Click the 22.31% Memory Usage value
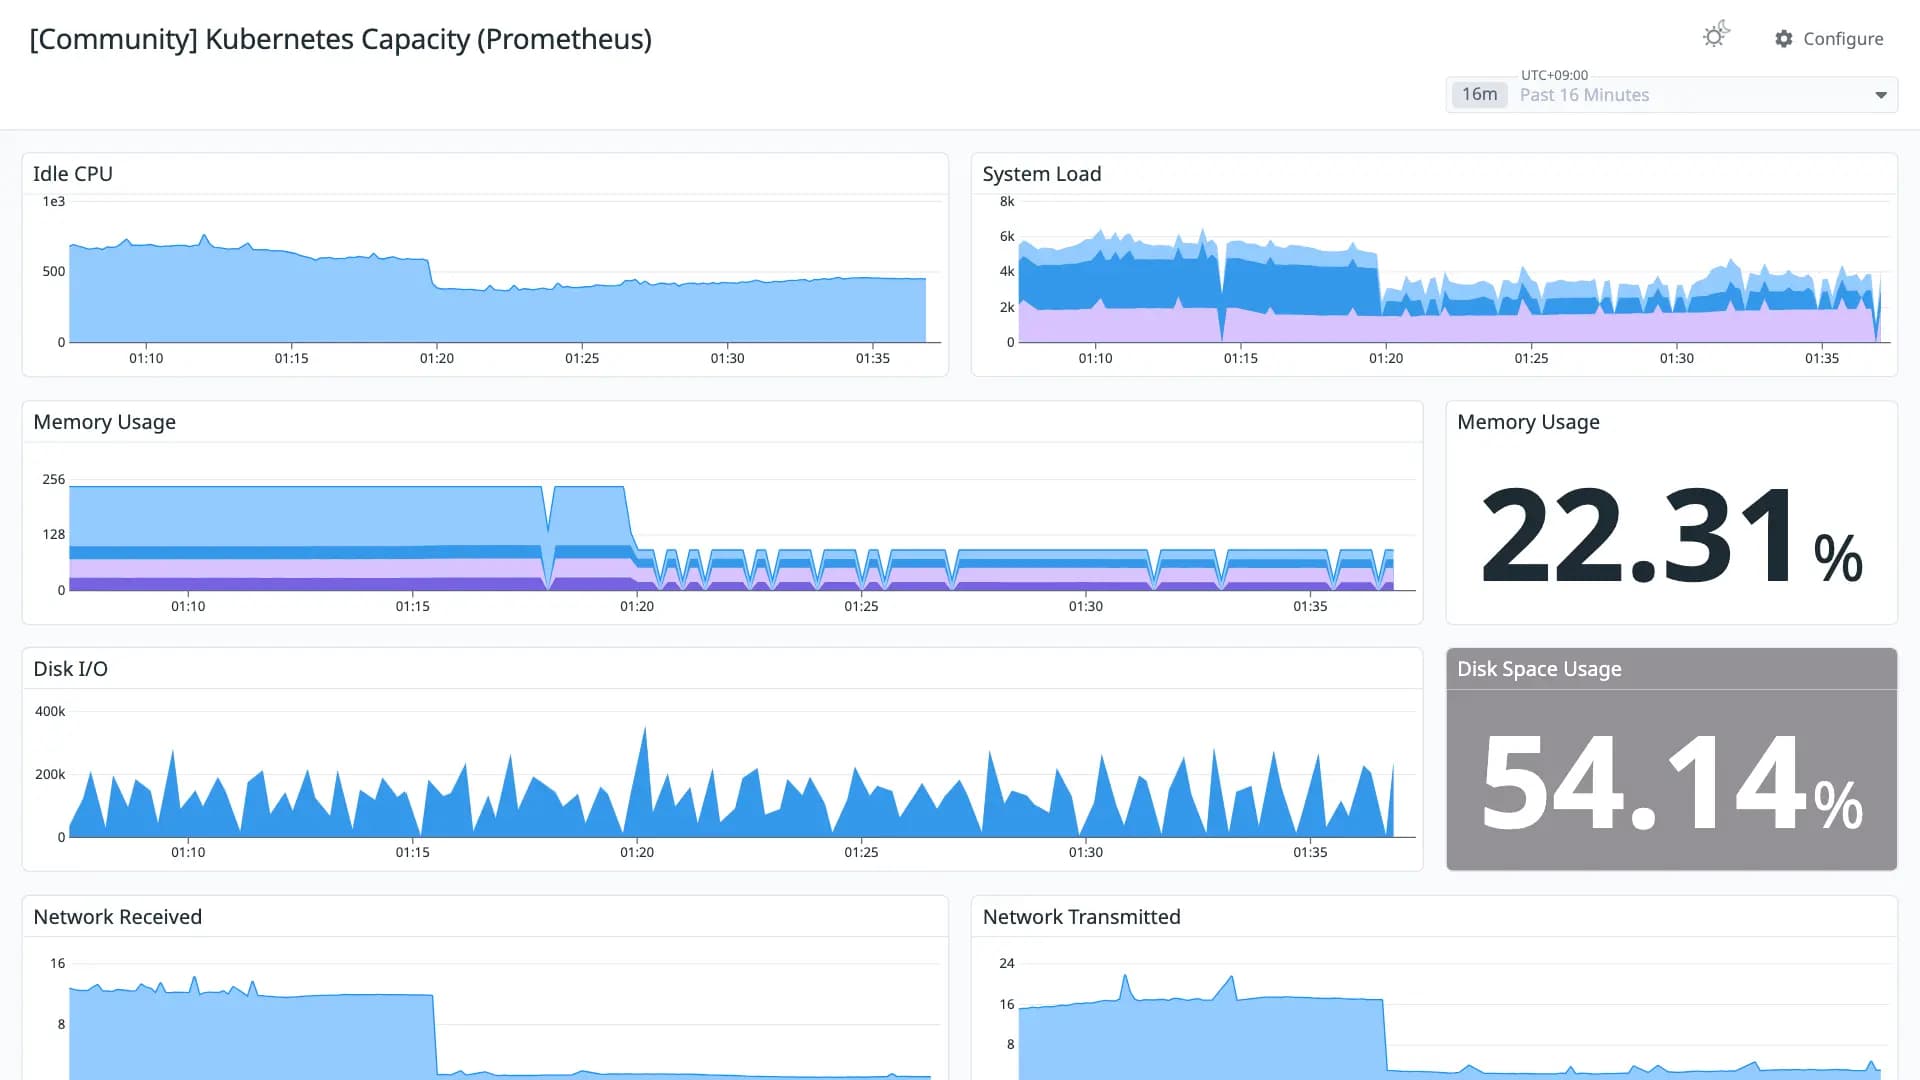 coord(1671,536)
